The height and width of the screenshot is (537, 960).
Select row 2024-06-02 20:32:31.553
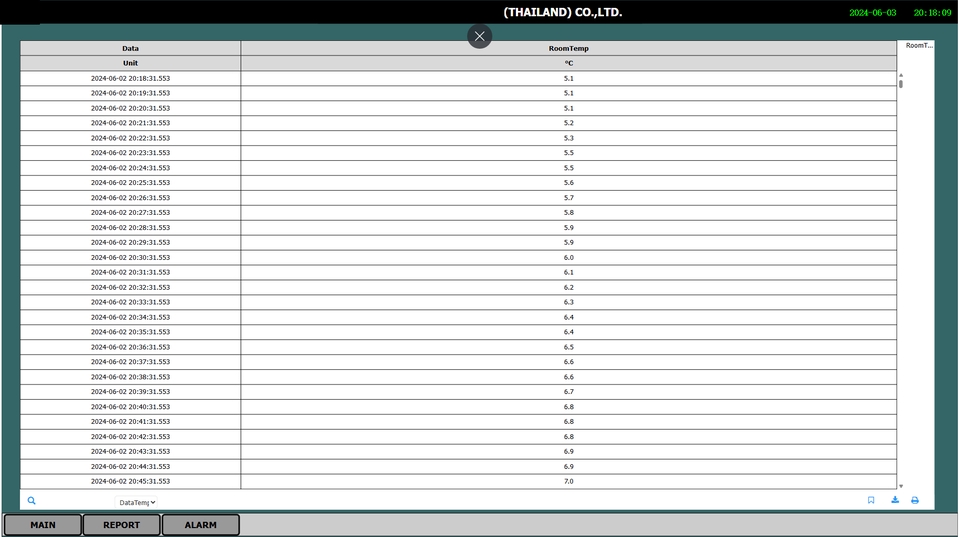[459, 287]
